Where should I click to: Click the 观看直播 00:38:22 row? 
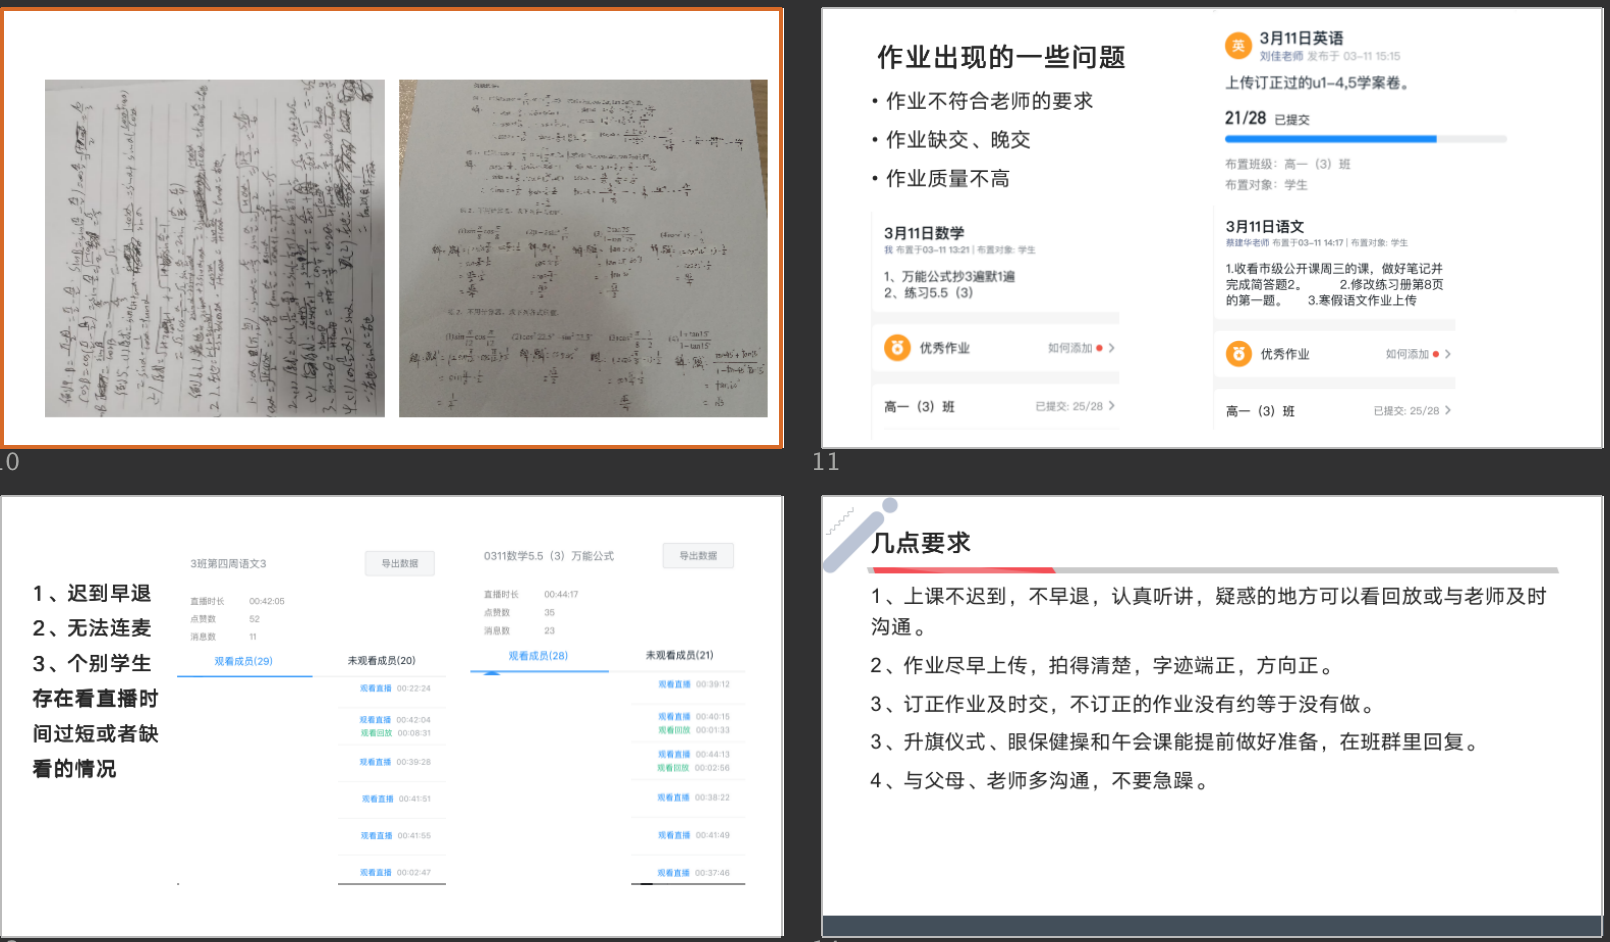click(x=693, y=797)
